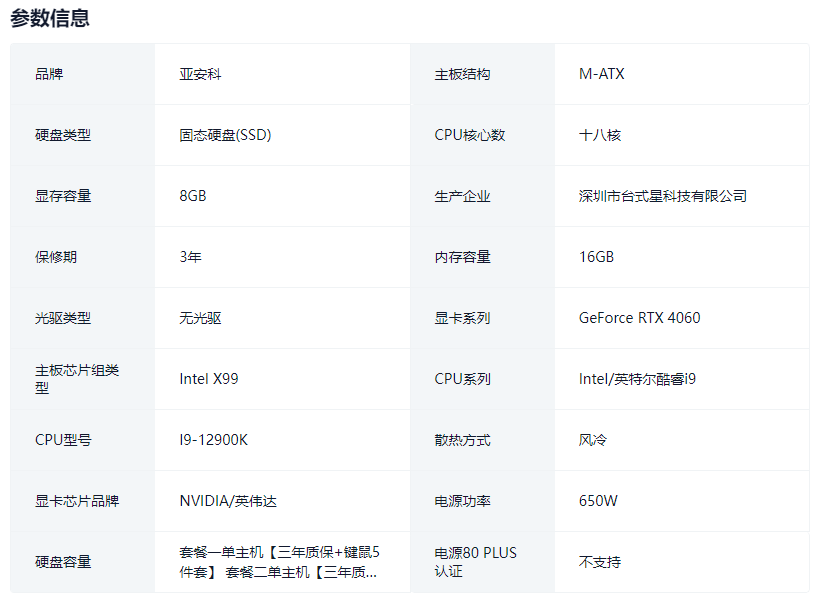815x608 pixels.
Task: Click the 主板芯片组类型 label cell
Action: (x=77, y=379)
